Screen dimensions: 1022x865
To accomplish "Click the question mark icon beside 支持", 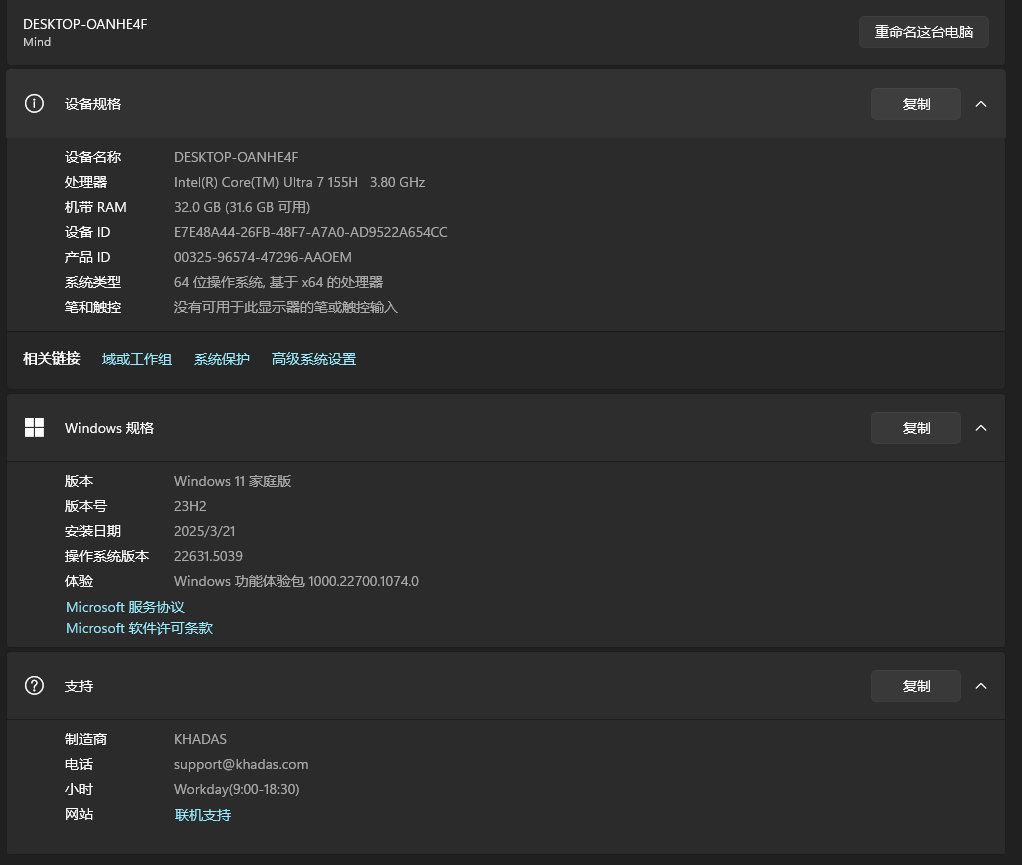I will [x=34, y=686].
